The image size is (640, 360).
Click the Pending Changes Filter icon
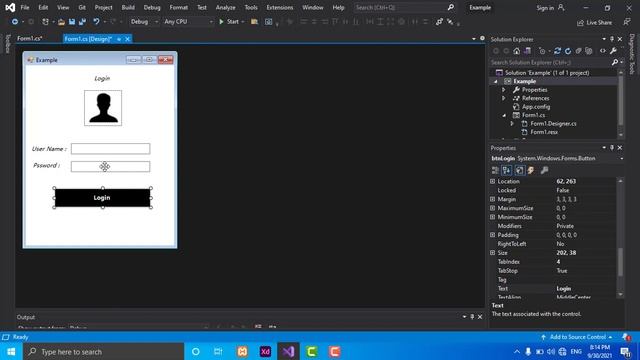point(542,51)
